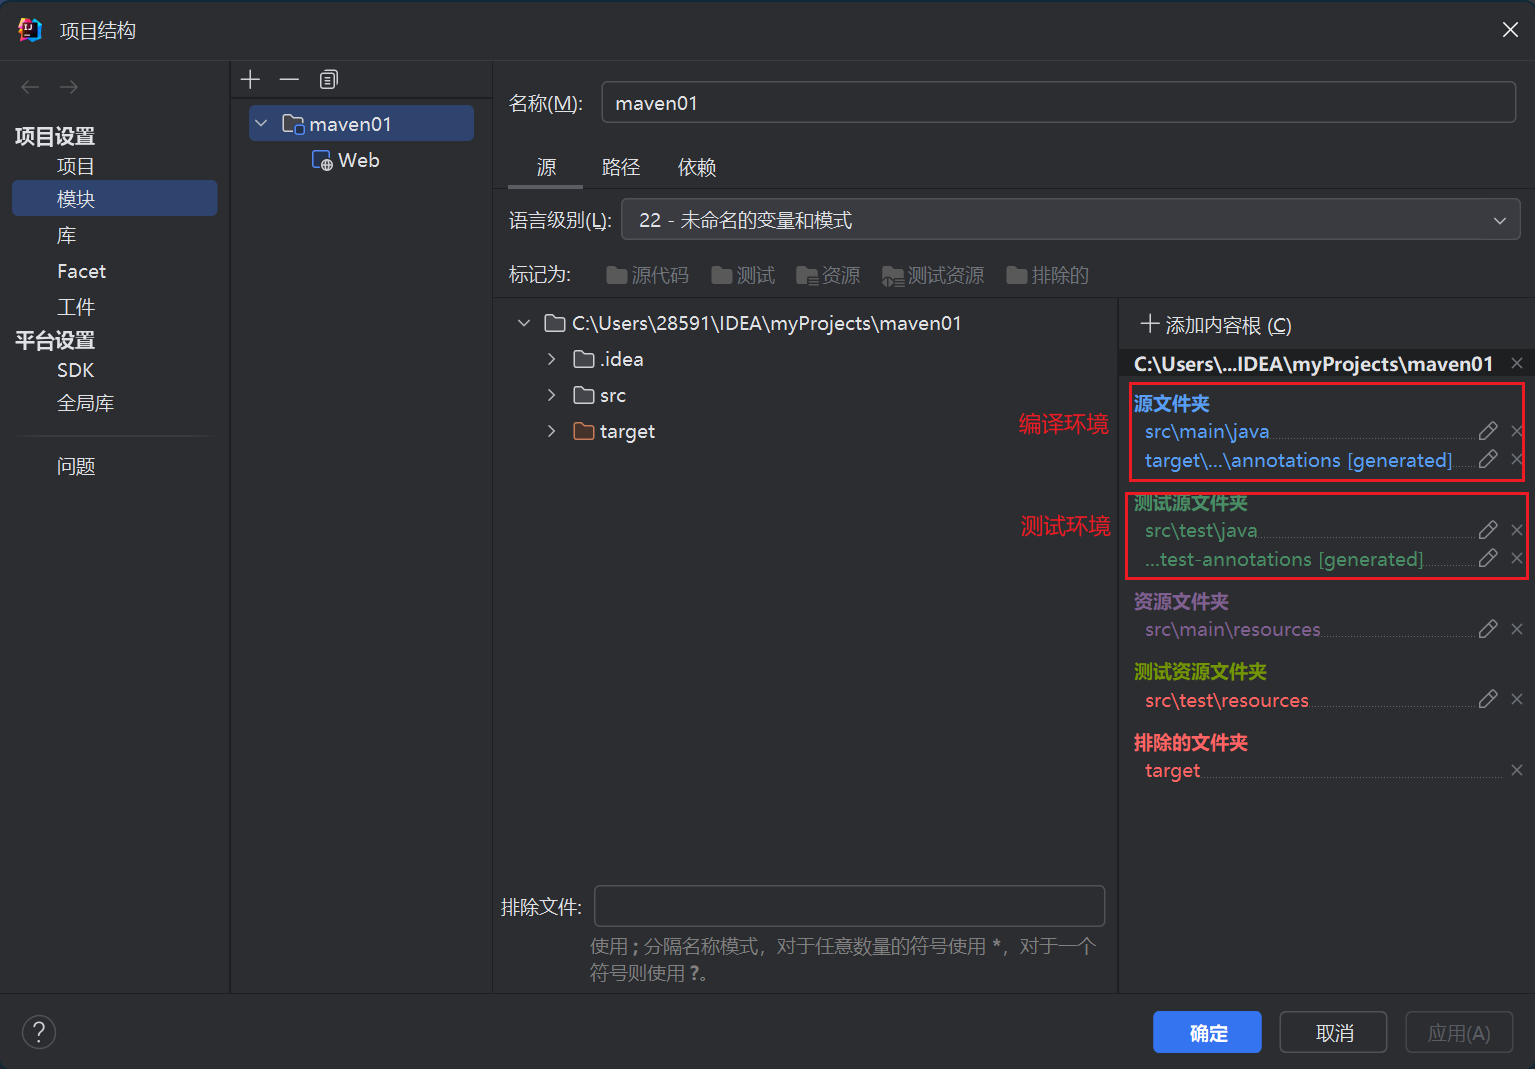This screenshot has height=1069, width=1535.
Task: Edit src\test\resources root properties
Action: click(1488, 699)
